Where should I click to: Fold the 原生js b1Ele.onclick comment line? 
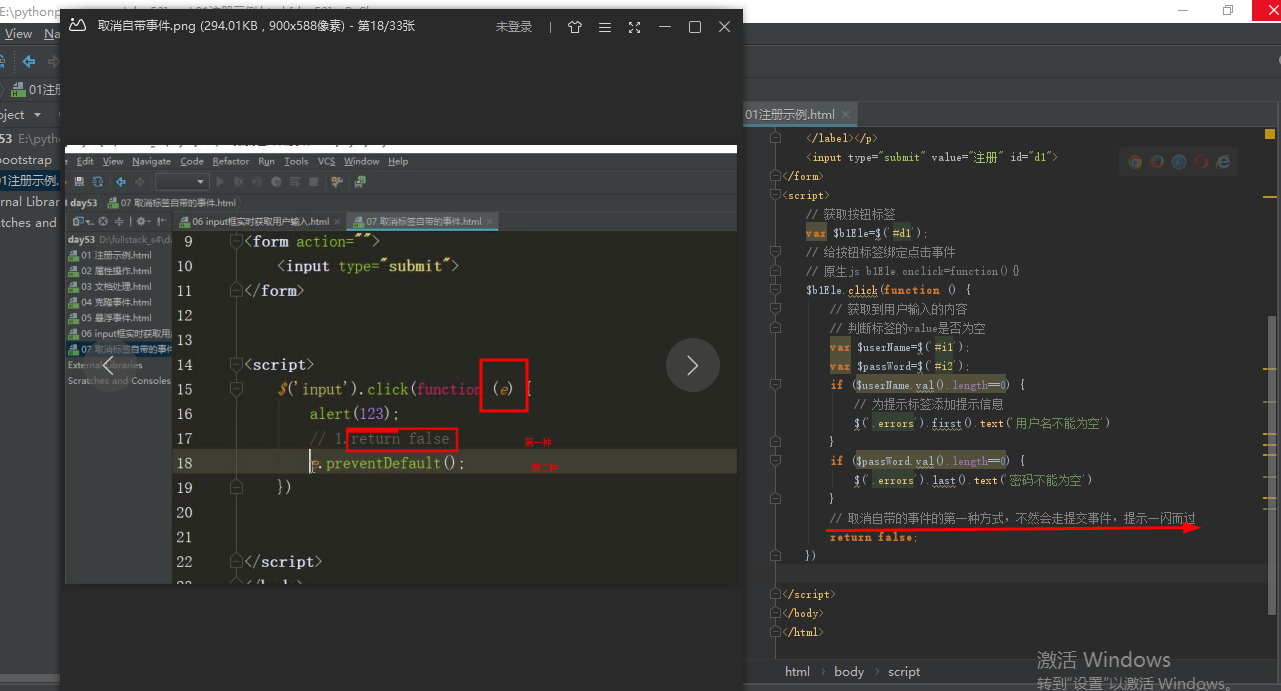tap(775, 271)
